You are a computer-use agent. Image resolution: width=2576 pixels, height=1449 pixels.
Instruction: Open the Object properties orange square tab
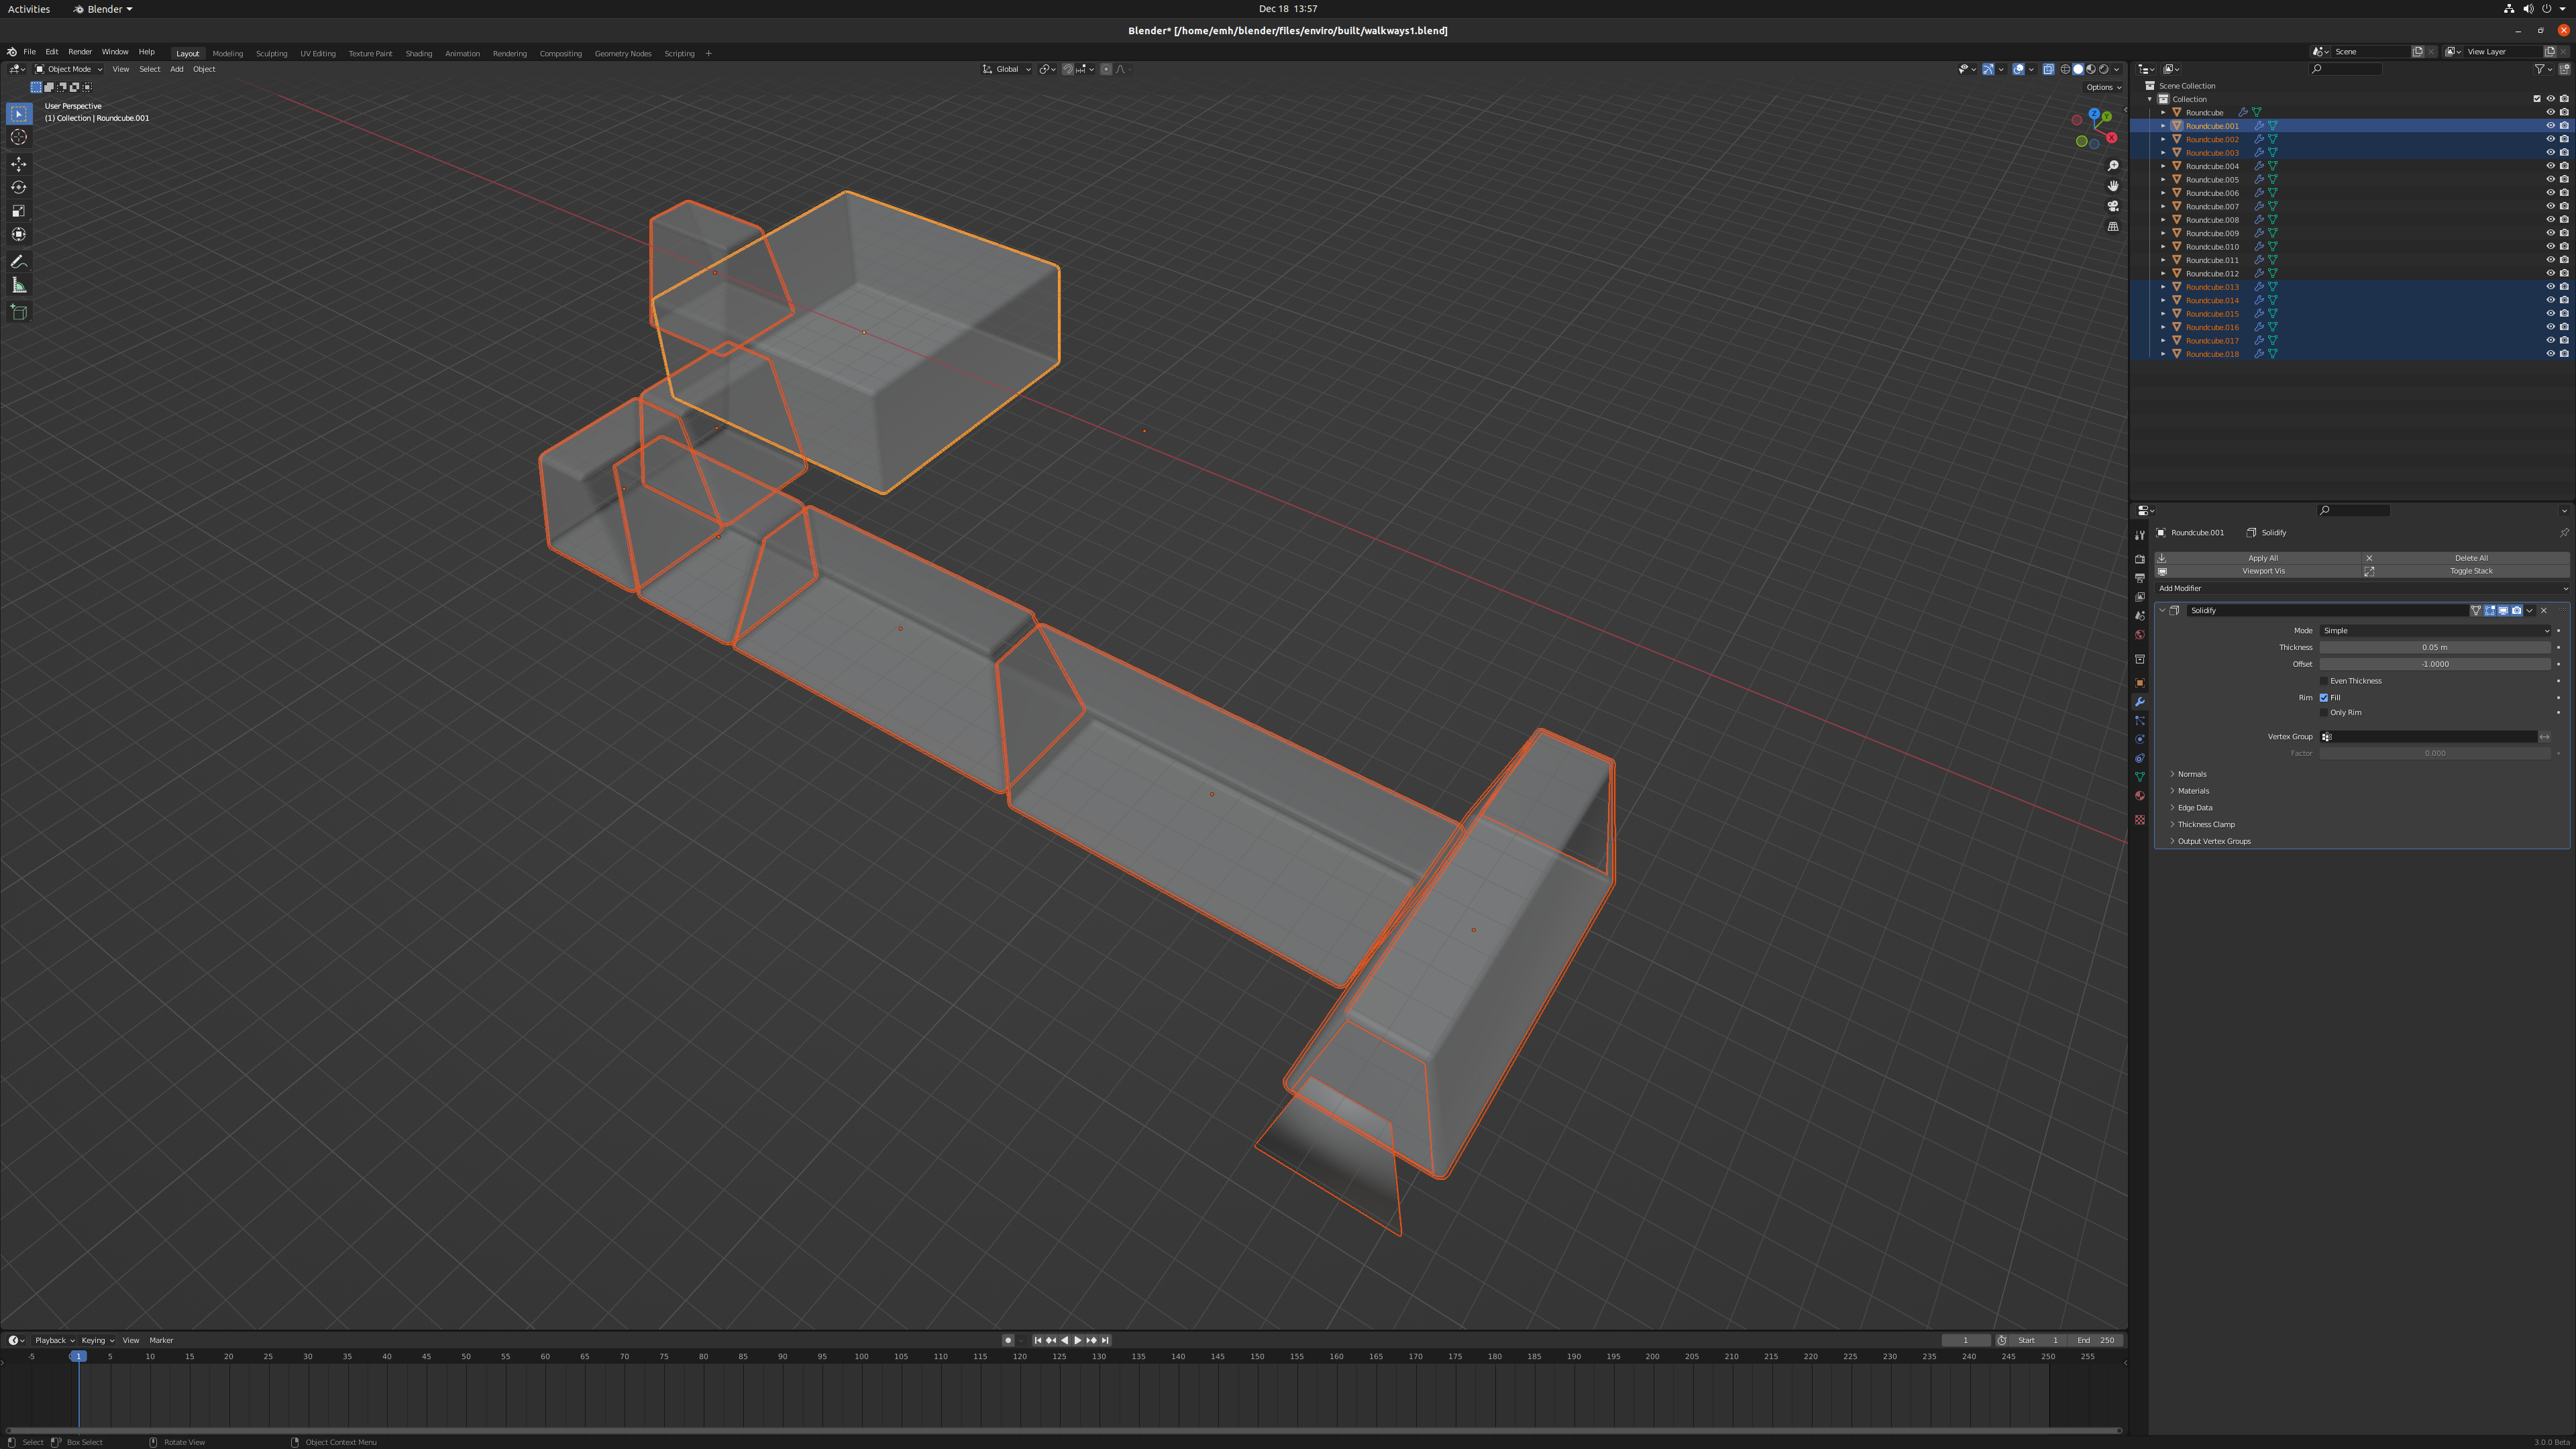pyautogui.click(x=2140, y=683)
